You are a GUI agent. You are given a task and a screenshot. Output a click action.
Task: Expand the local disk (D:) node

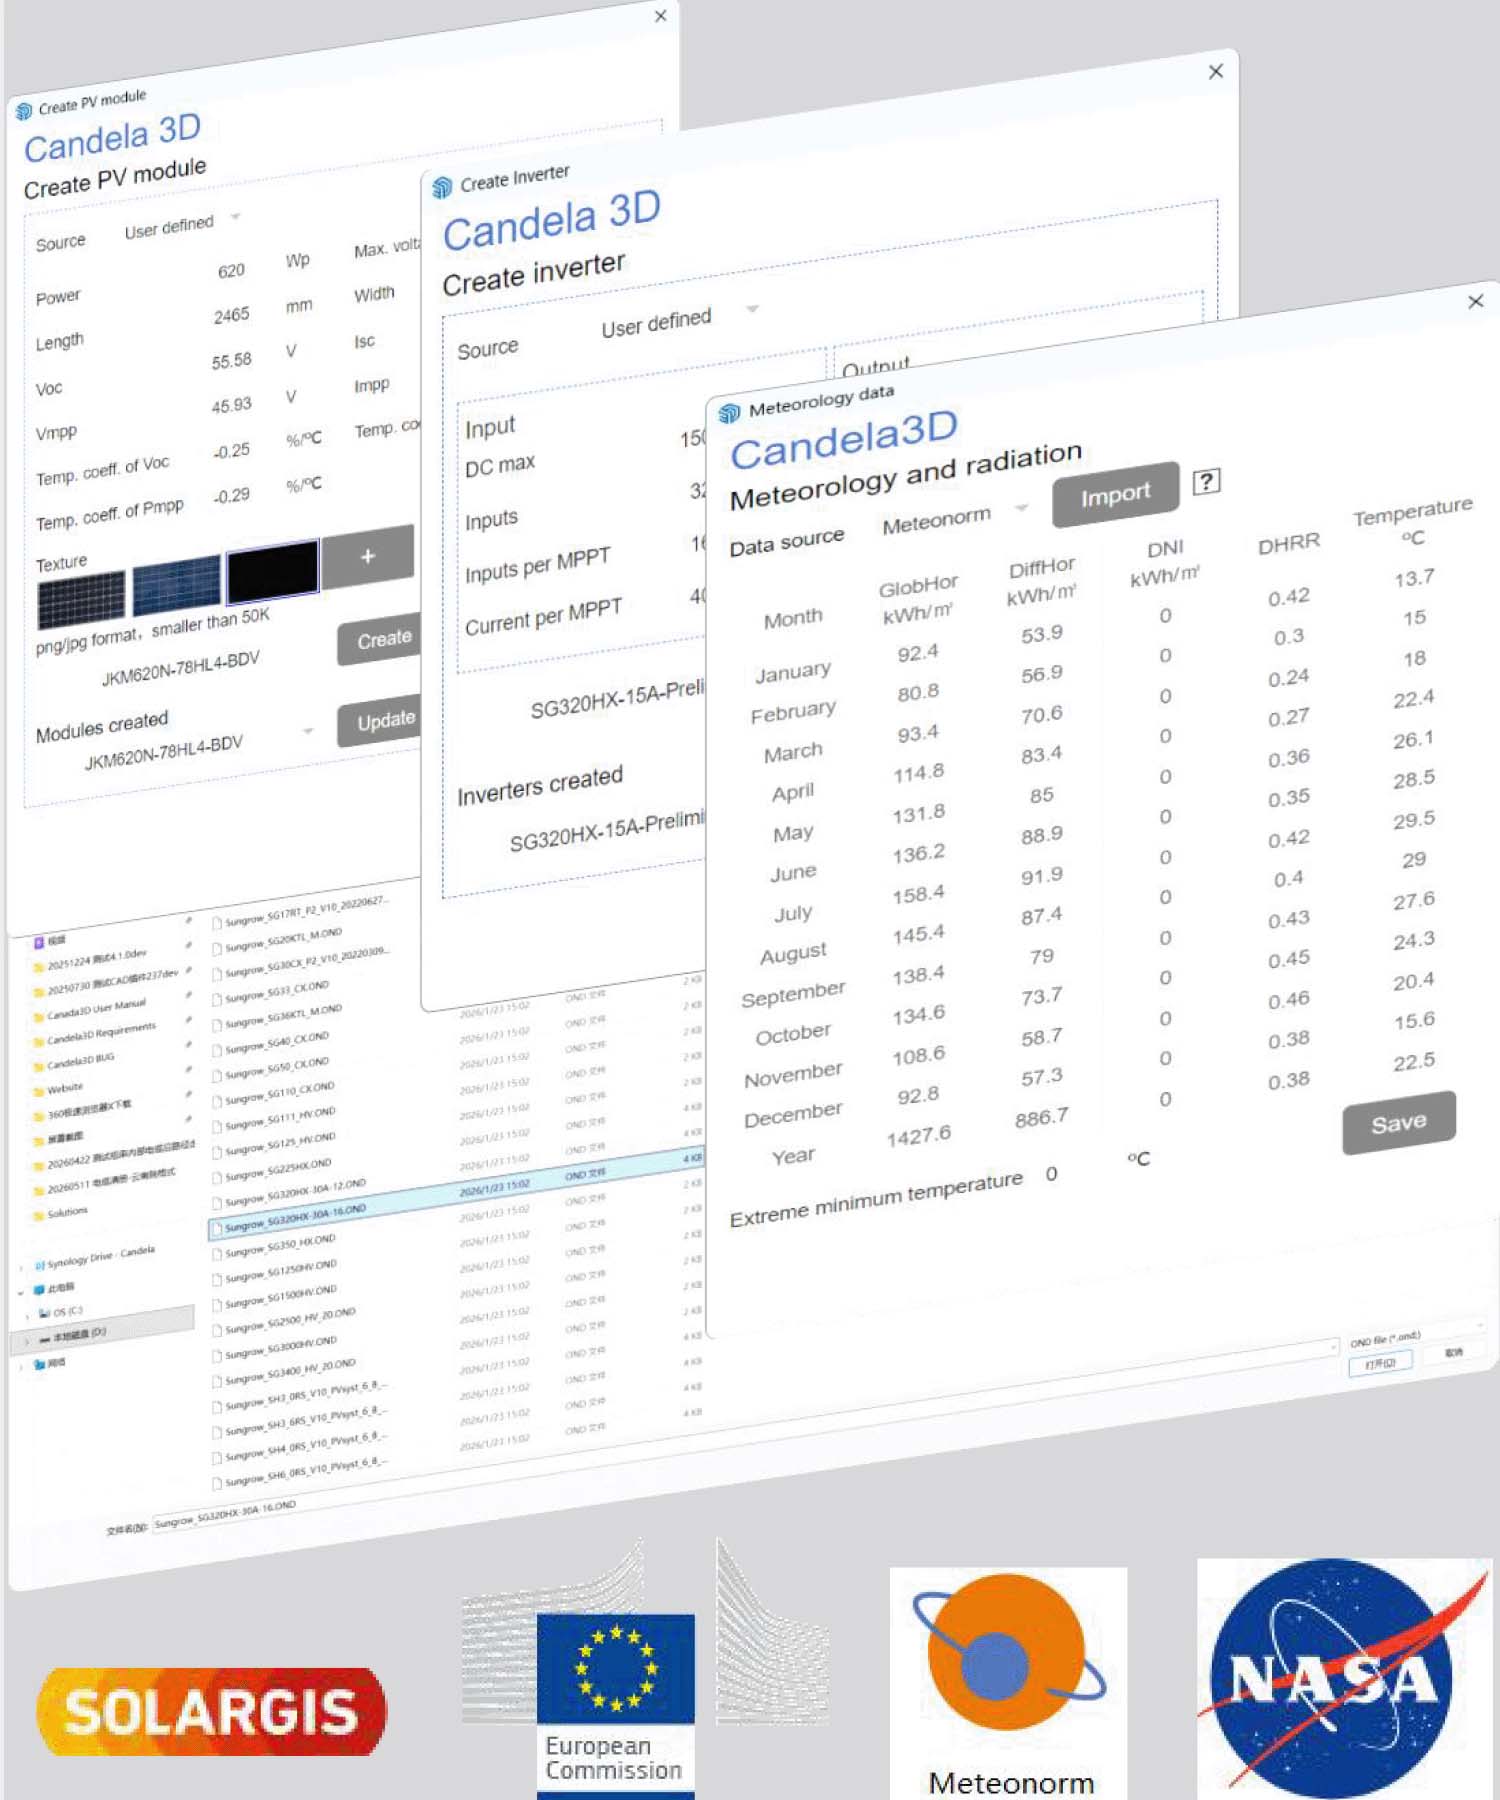27,1340
